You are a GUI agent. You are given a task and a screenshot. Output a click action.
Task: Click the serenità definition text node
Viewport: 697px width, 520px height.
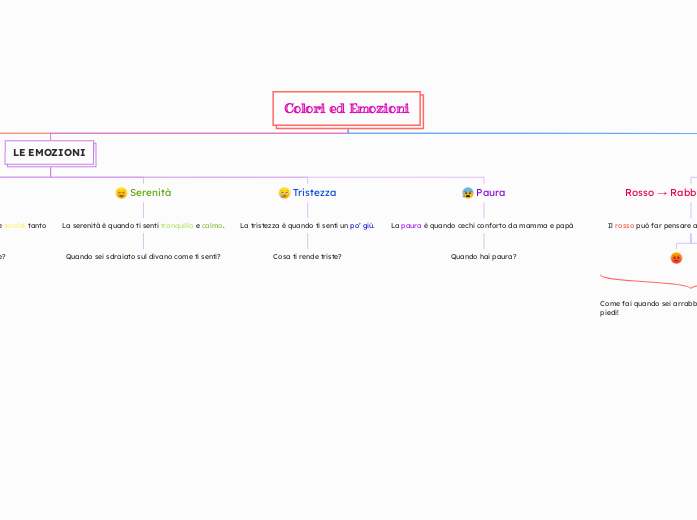click(x=143, y=226)
